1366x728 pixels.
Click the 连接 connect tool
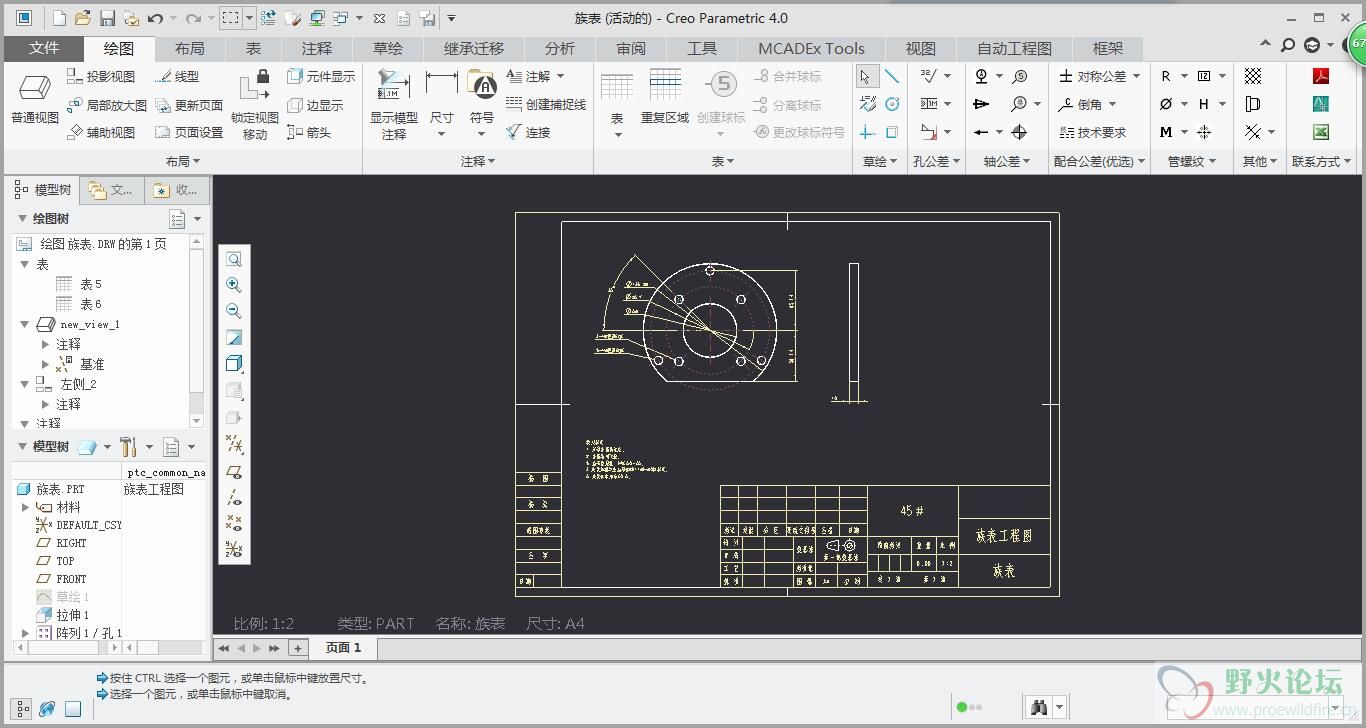[528, 132]
